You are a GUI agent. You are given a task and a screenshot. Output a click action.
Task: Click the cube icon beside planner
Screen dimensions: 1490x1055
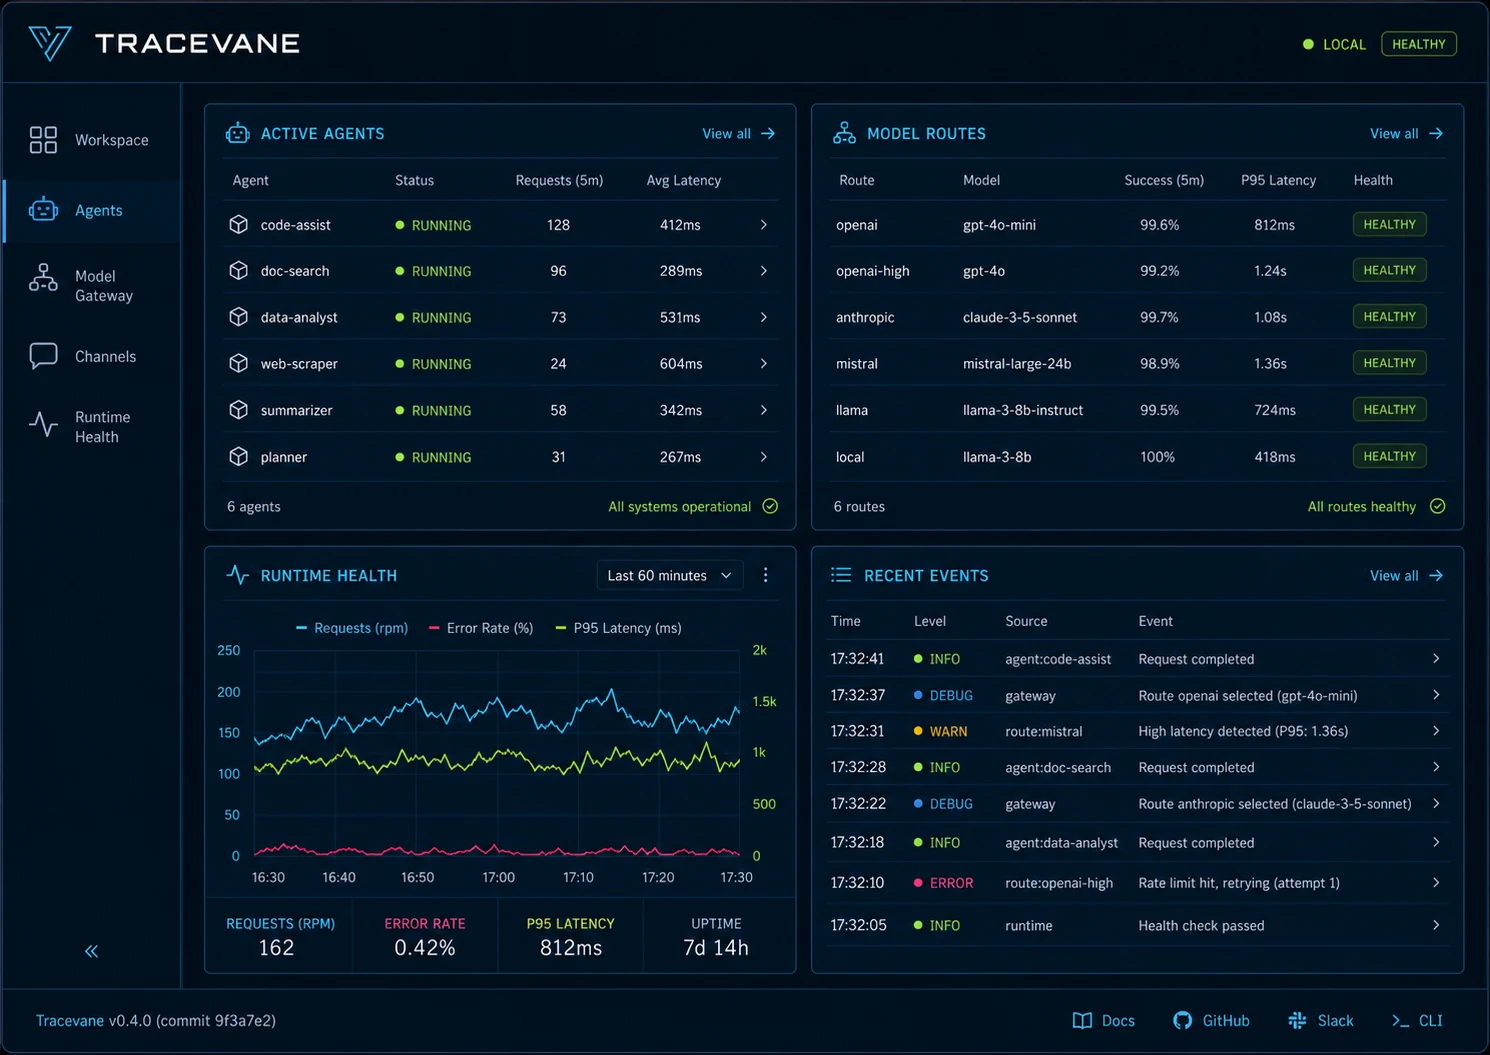238,457
